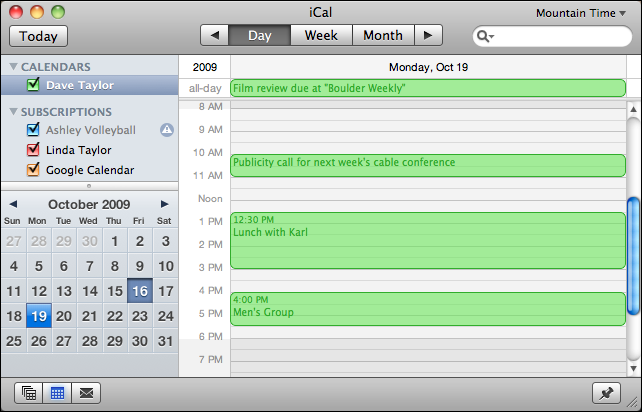The height and width of the screenshot is (412, 642).
Task: Toggle the Linda Taylor calendar checkbox
Action: [x=33, y=150]
